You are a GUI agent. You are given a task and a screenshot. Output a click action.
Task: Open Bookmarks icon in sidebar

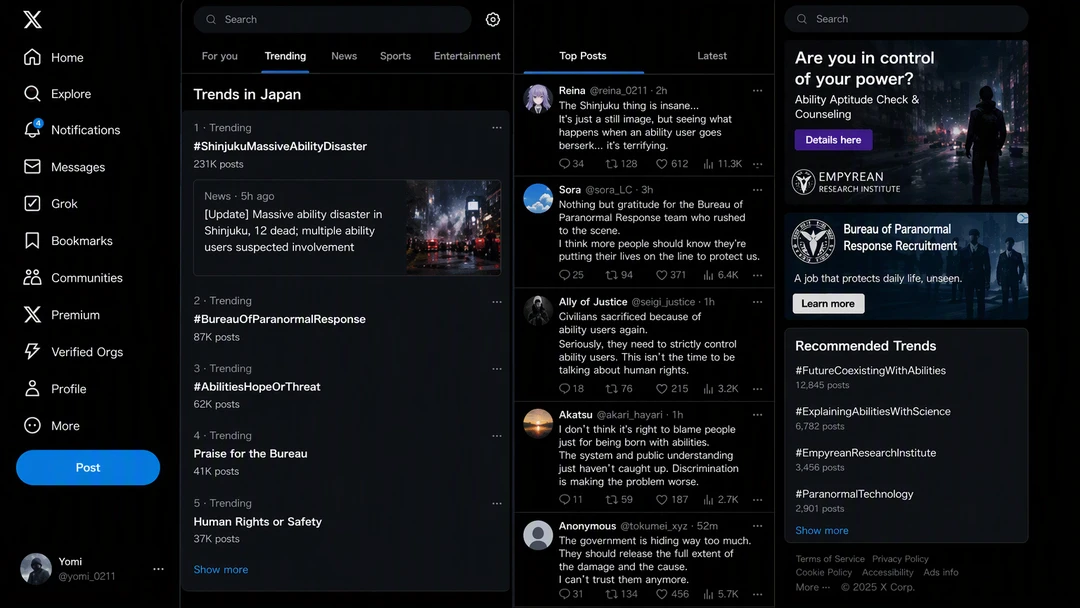point(32,240)
